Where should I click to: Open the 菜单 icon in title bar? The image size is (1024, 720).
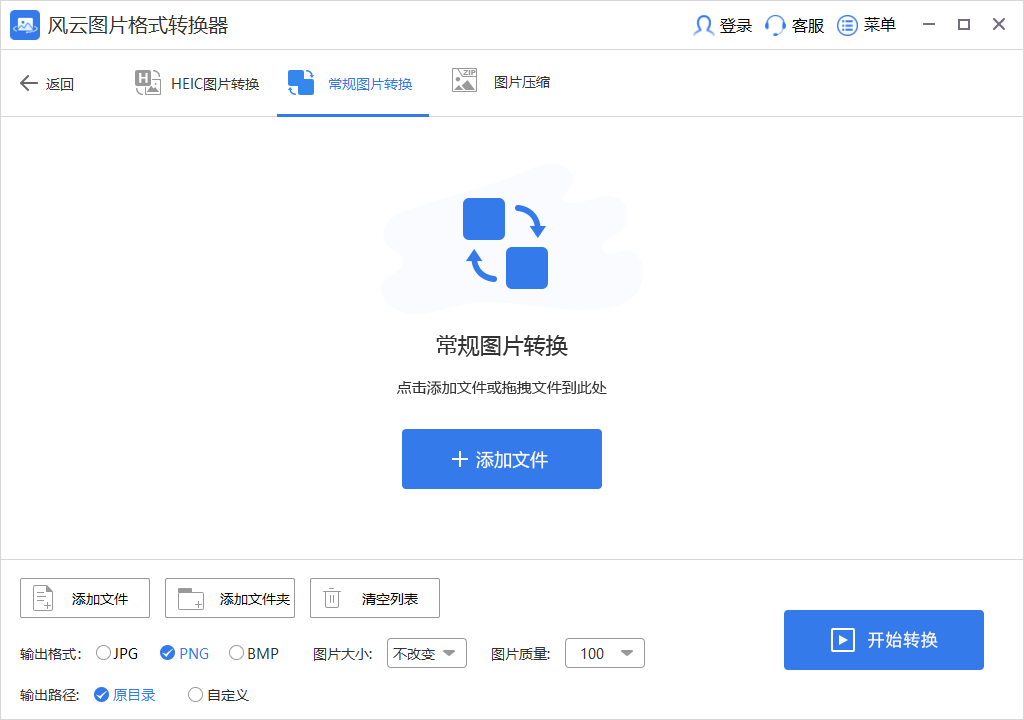[x=845, y=25]
